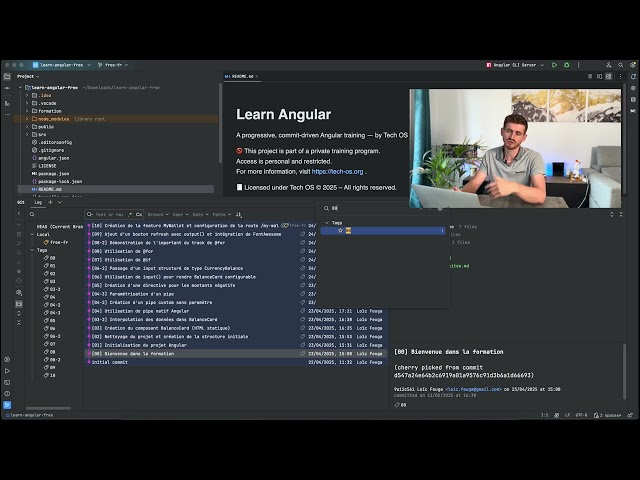
Task: Open the Notifications icon on right sidebar
Action: (x=633, y=76)
